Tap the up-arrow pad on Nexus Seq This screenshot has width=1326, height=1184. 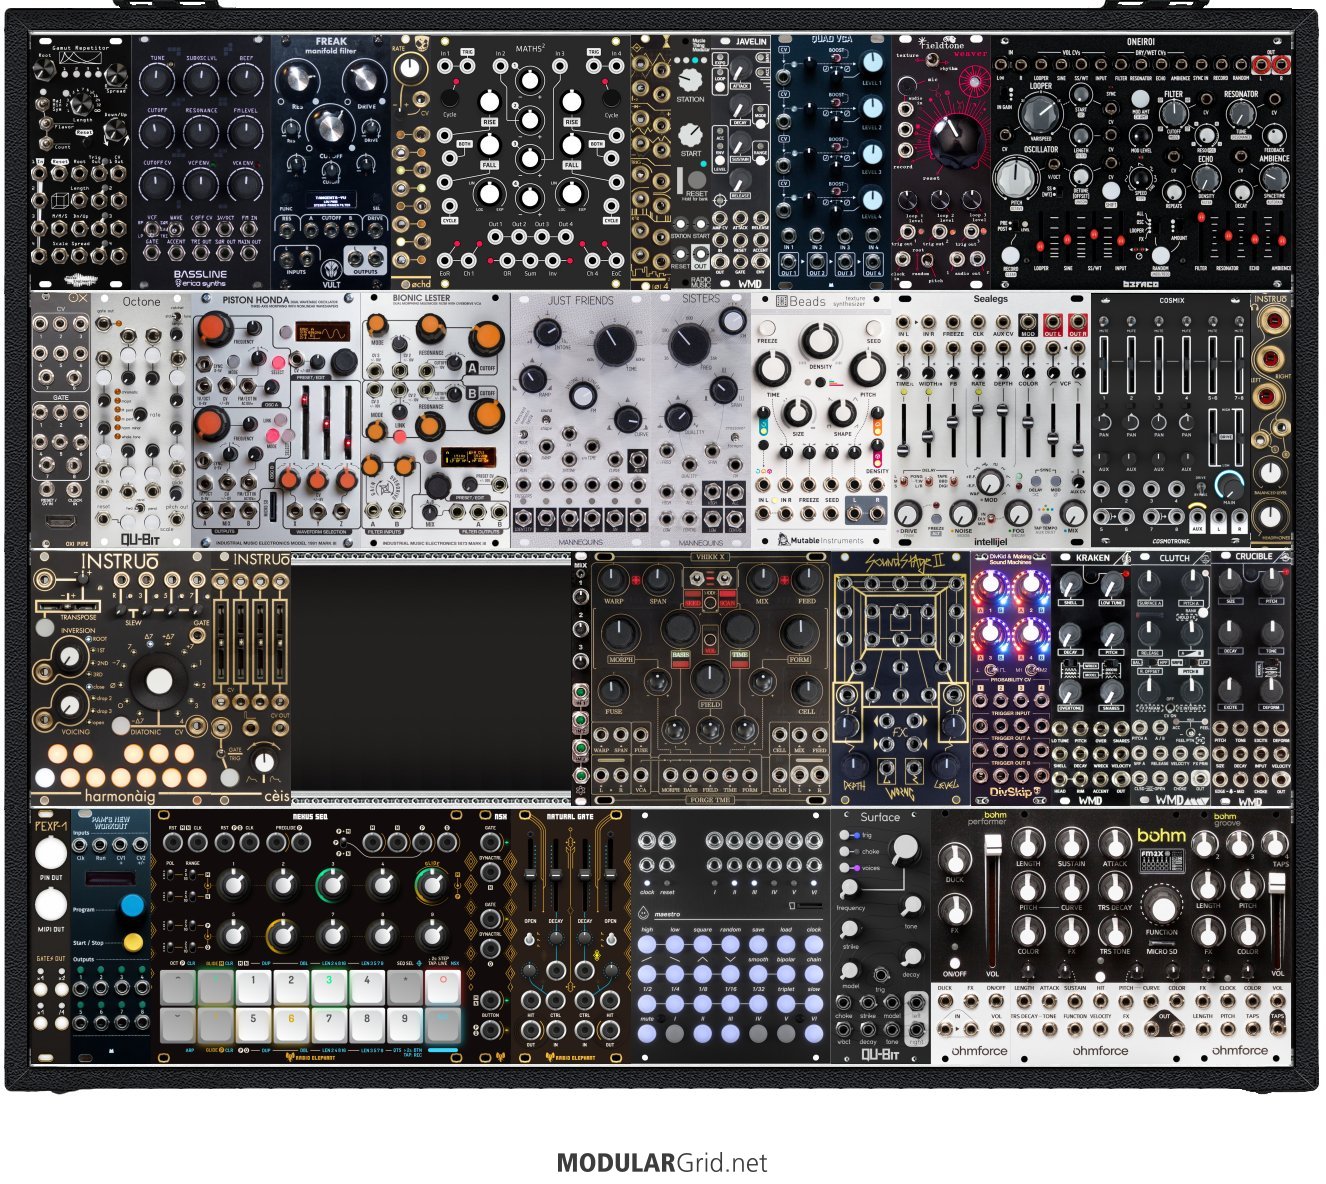coord(178,986)
